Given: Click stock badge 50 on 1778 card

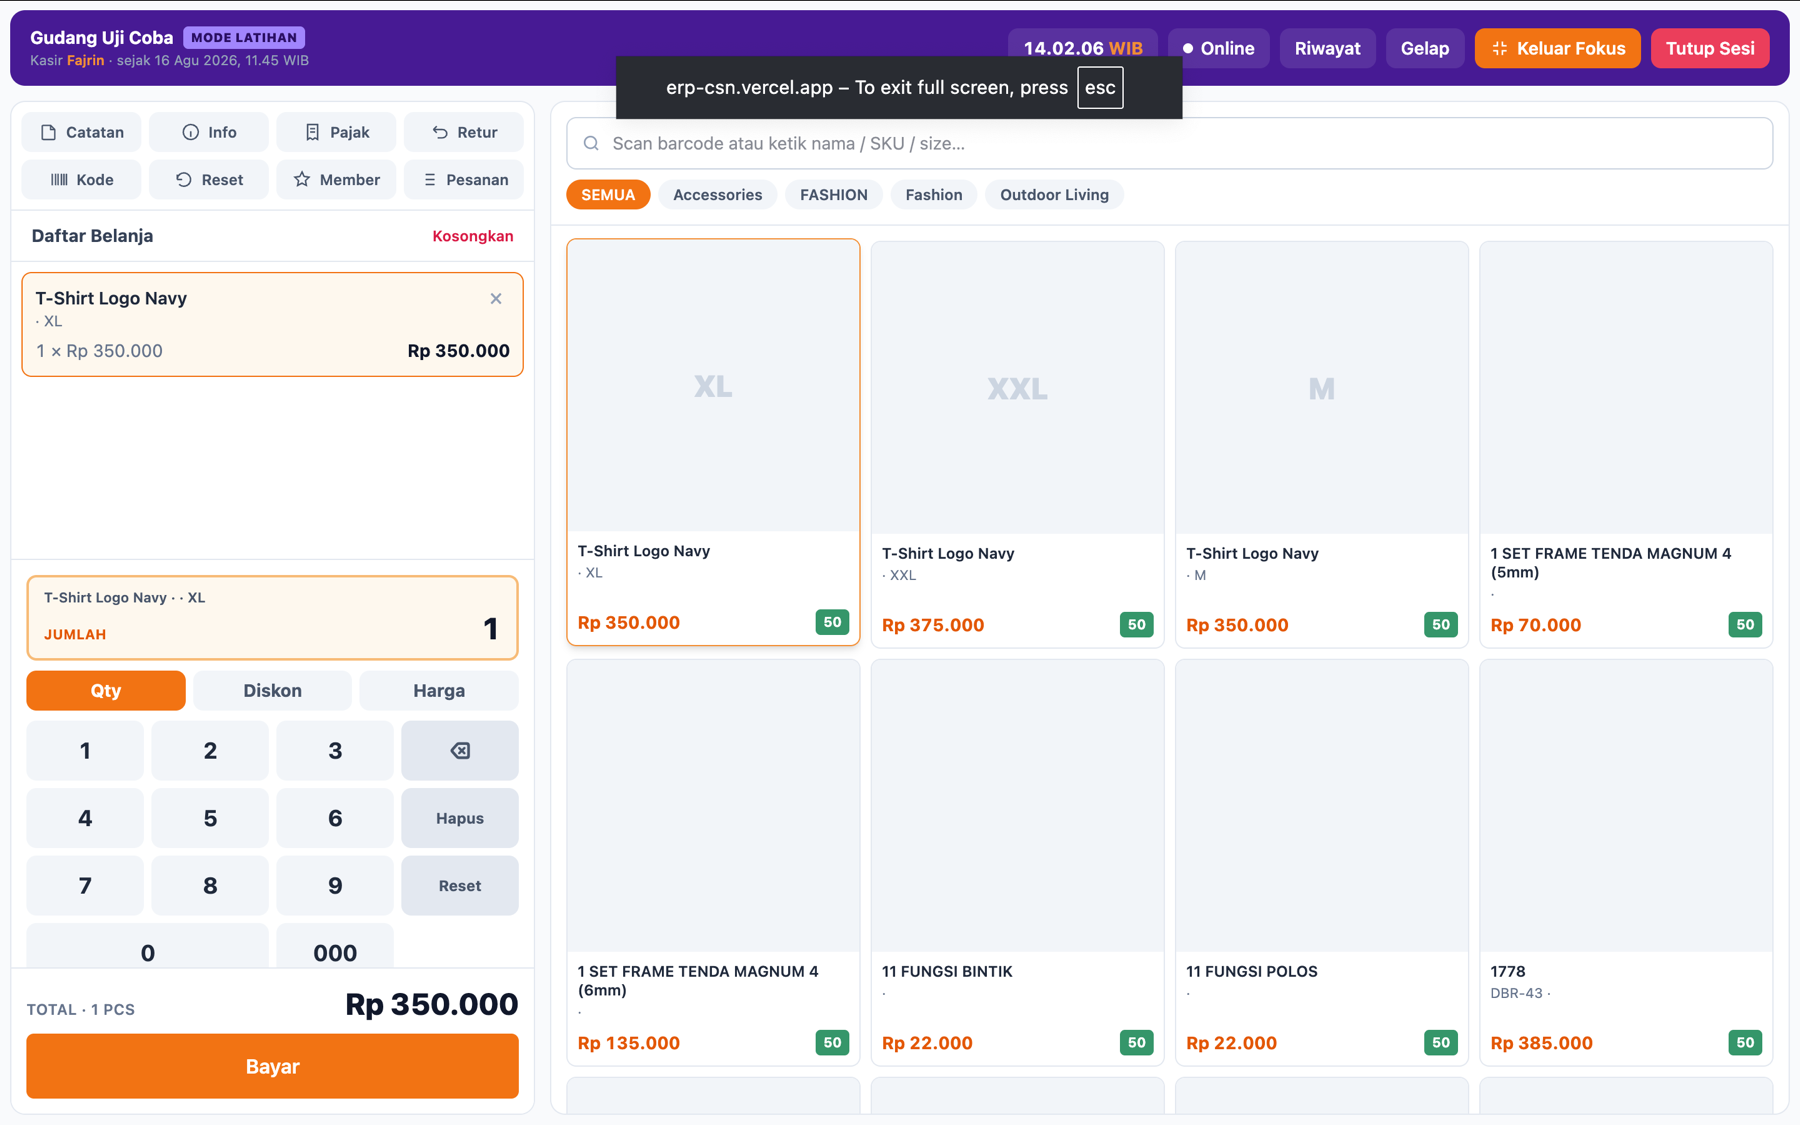Looking at the screenshot, I should coord(1744,1043).
